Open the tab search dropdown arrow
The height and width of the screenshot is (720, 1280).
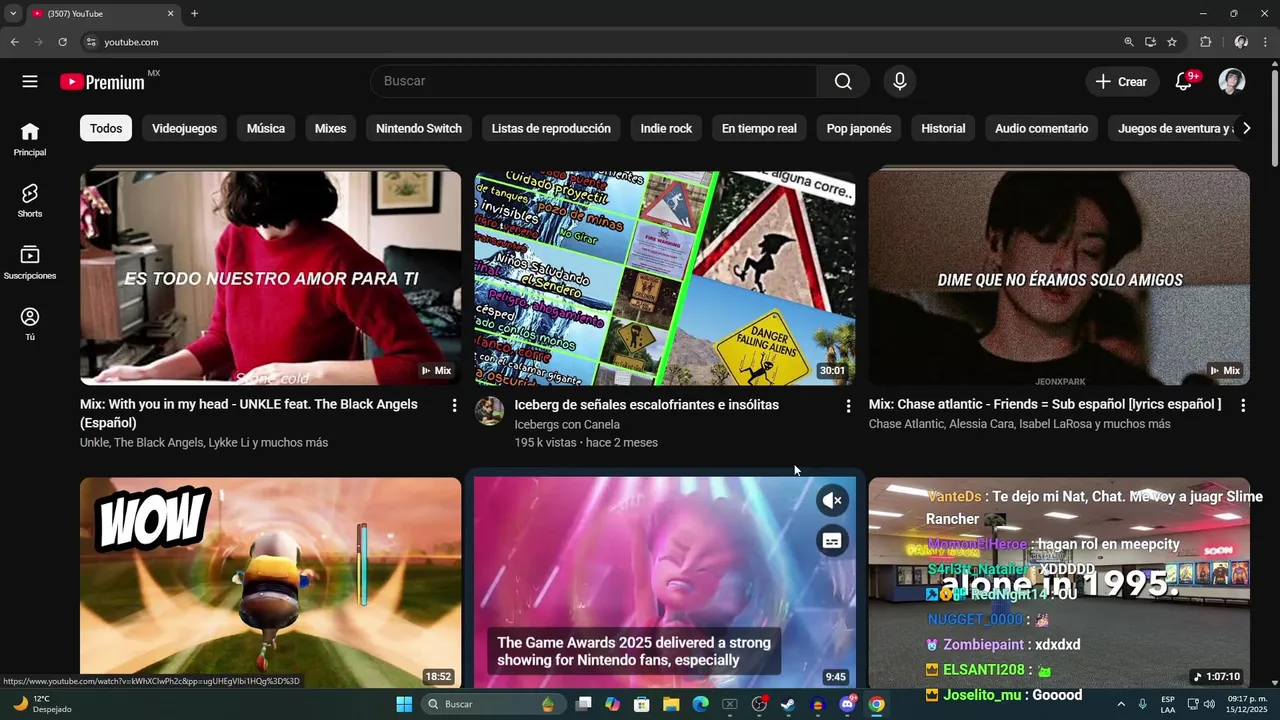click(x=13, y=13)
